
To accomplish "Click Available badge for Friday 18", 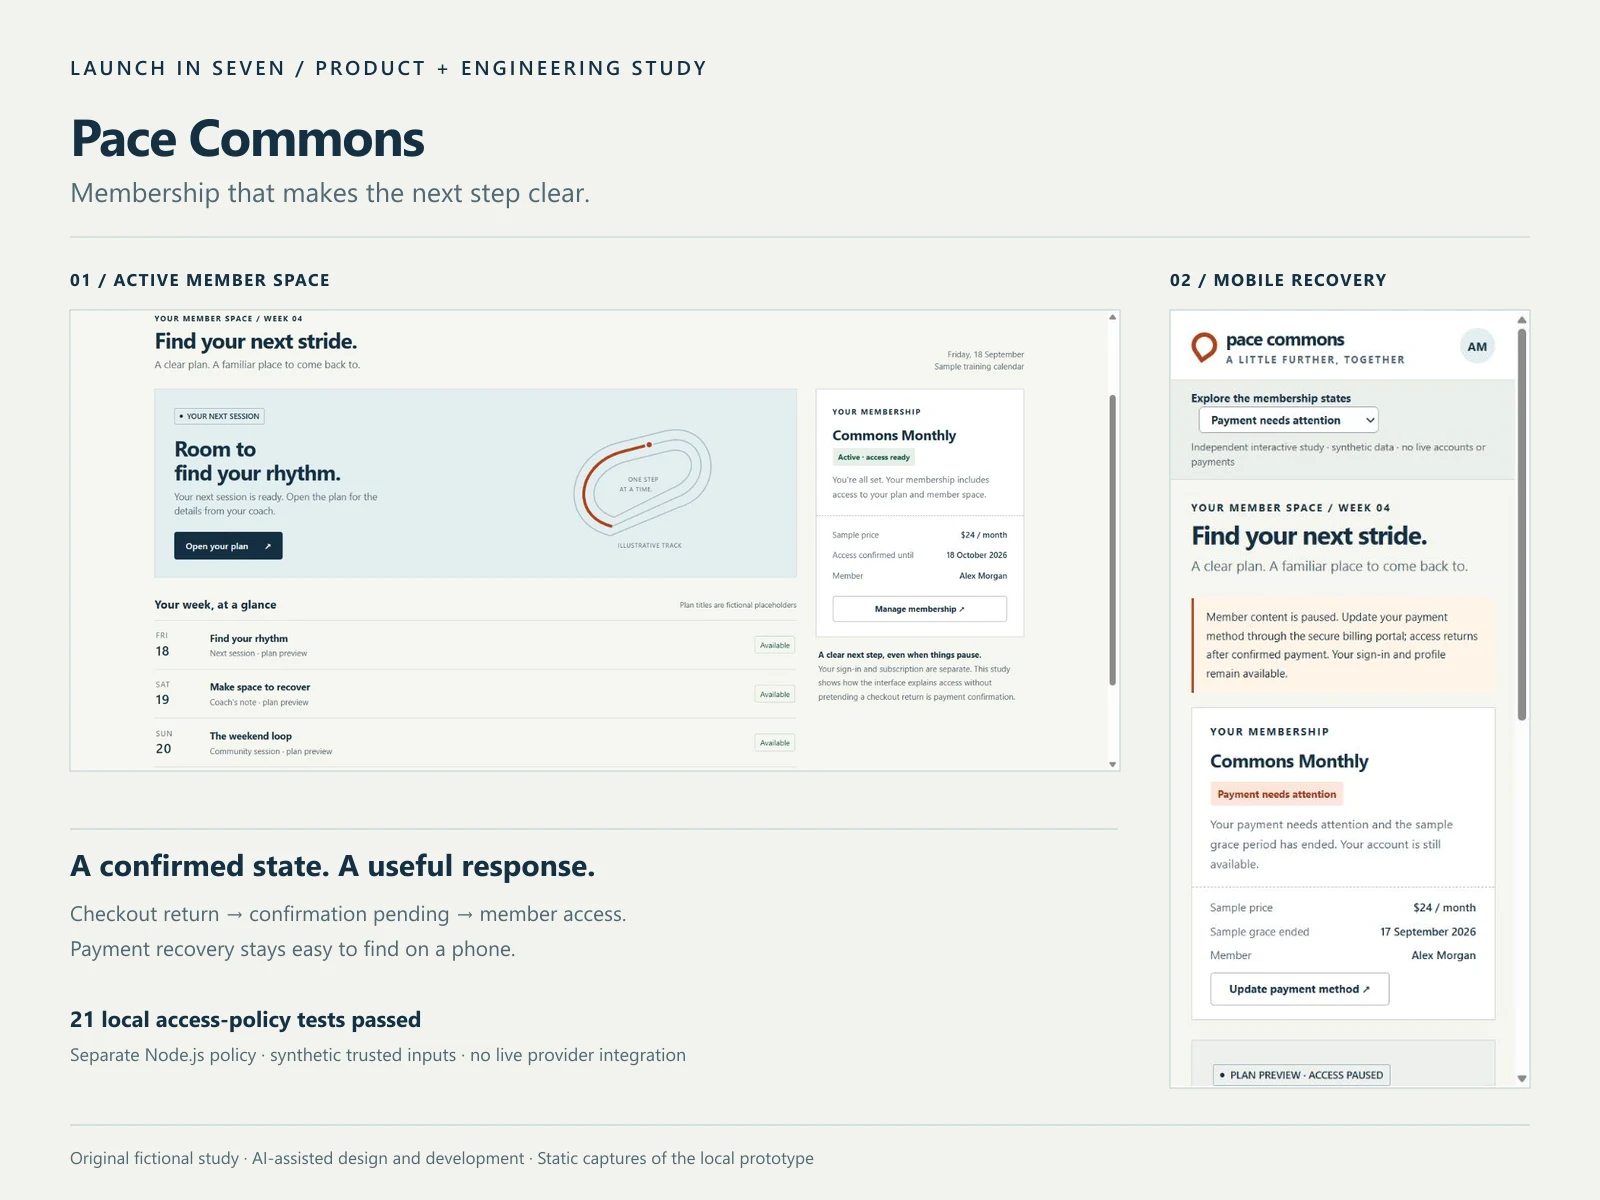I will click(x=775, y=645).
